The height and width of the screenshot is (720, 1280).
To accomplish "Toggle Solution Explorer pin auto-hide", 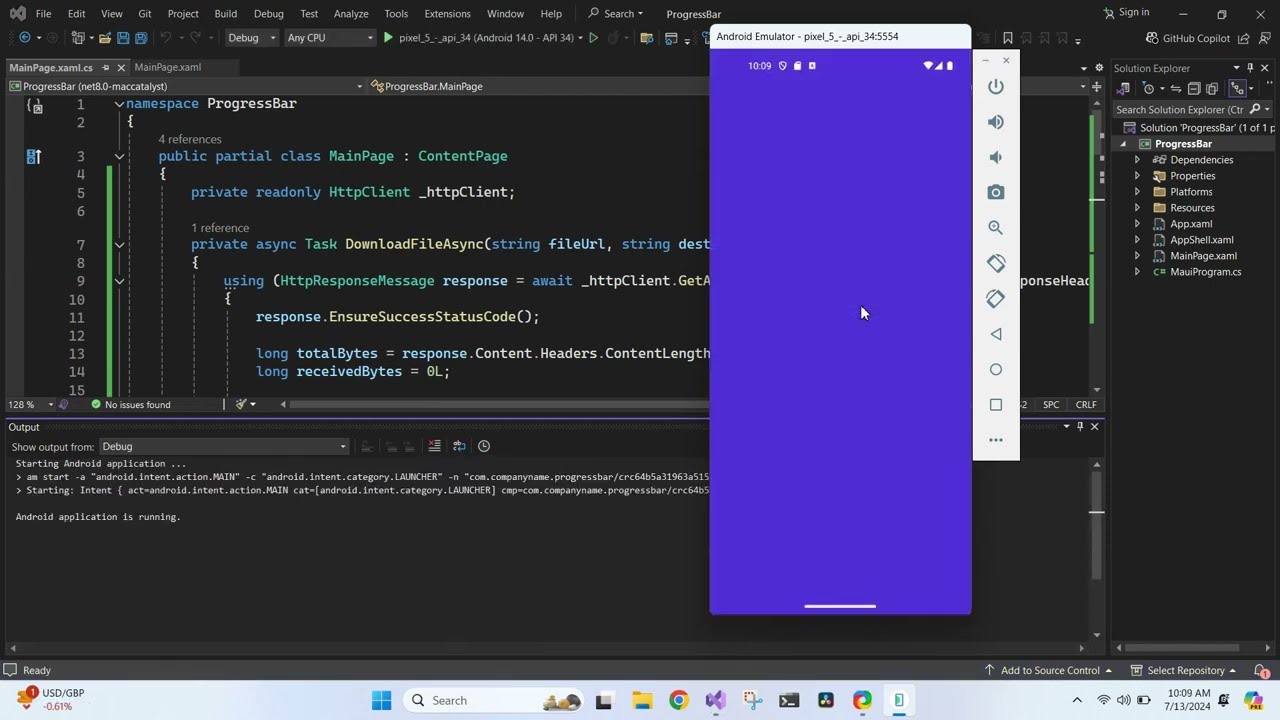I will [1250, 68].
